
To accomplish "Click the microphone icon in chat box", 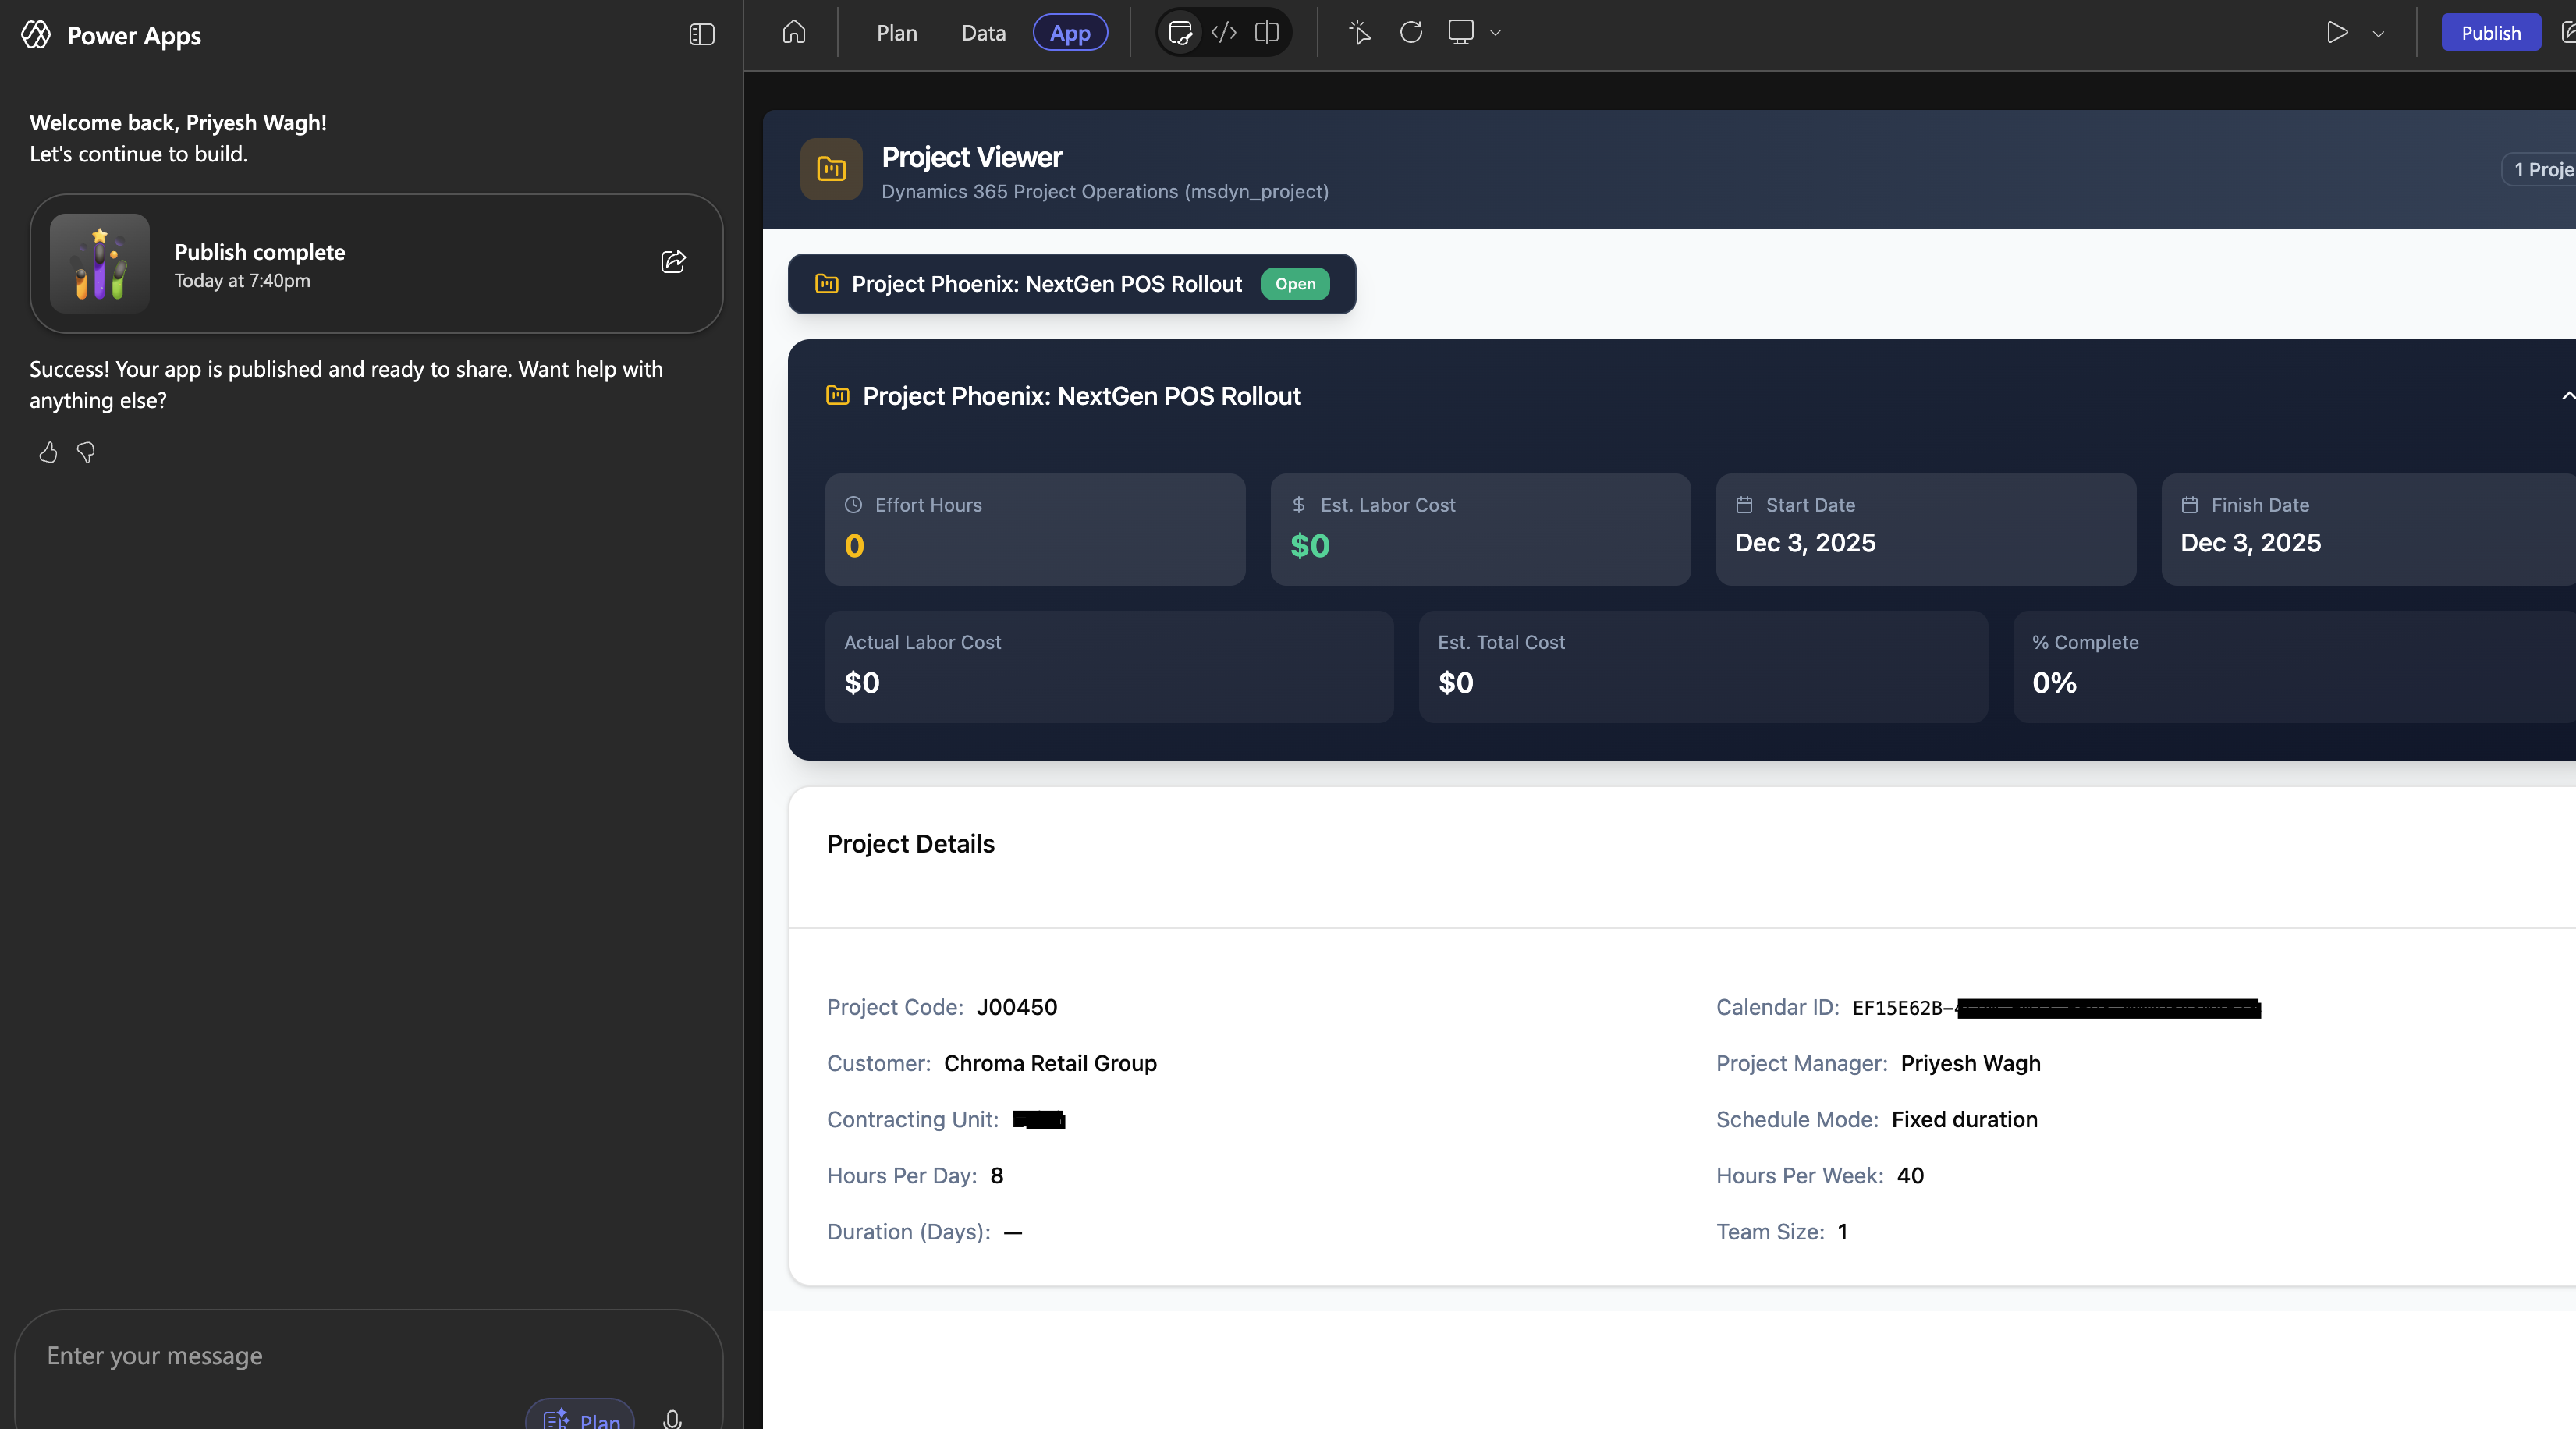I will [672, 1419].
